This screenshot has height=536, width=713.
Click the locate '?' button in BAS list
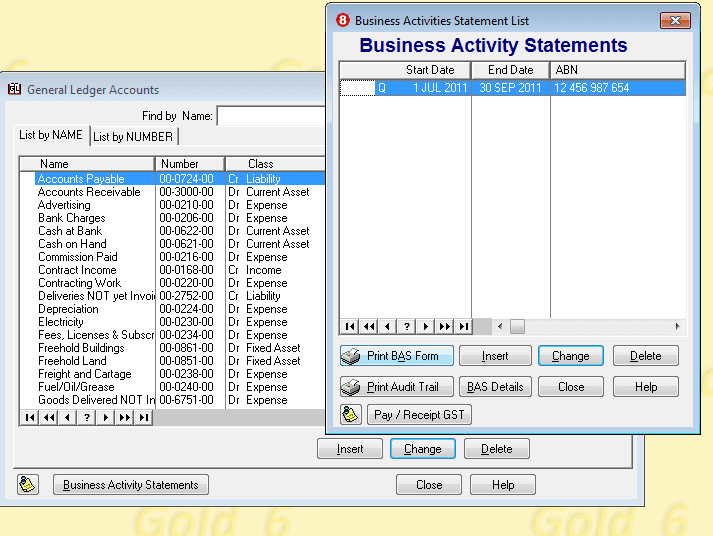pos(406,326)
